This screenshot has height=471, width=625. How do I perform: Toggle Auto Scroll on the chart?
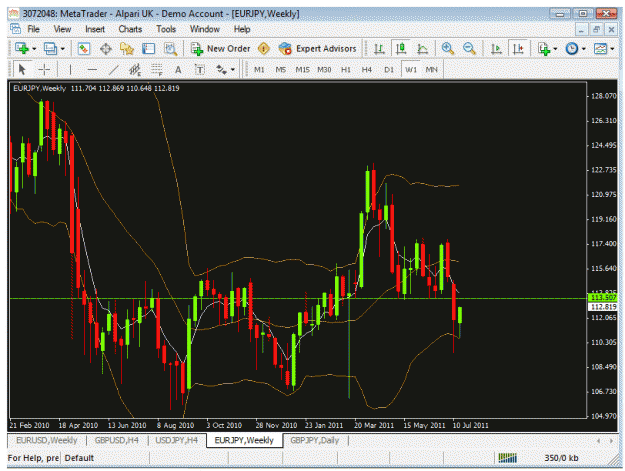click(x=496, y=49)
